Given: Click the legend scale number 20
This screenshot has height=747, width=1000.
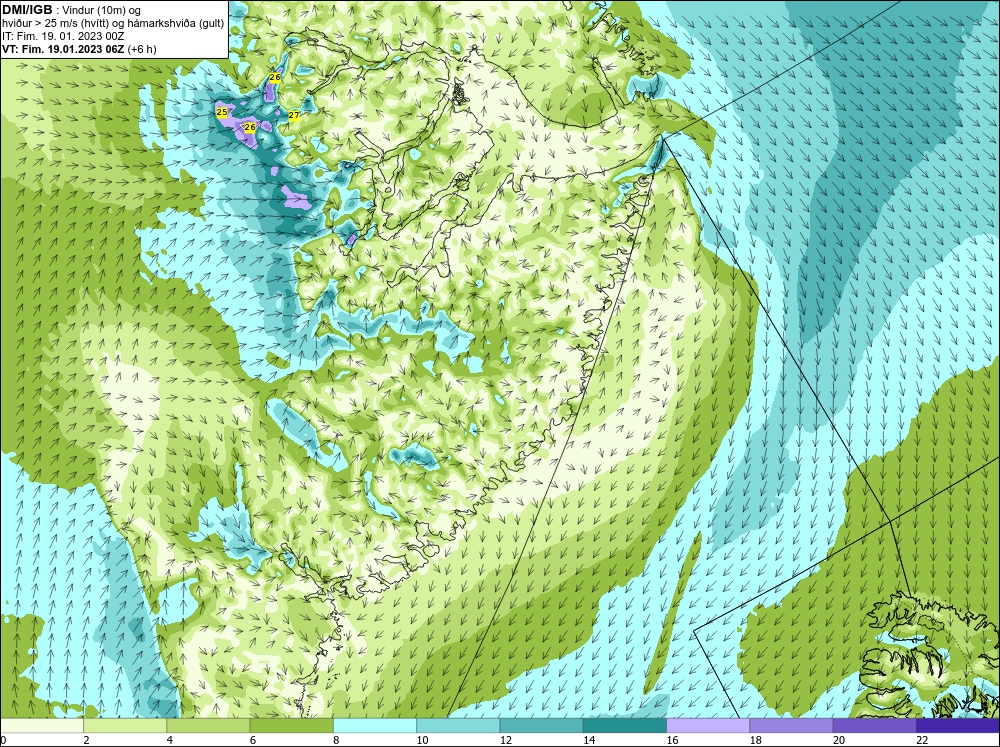Looking at the screenshot, I should 839,740.
